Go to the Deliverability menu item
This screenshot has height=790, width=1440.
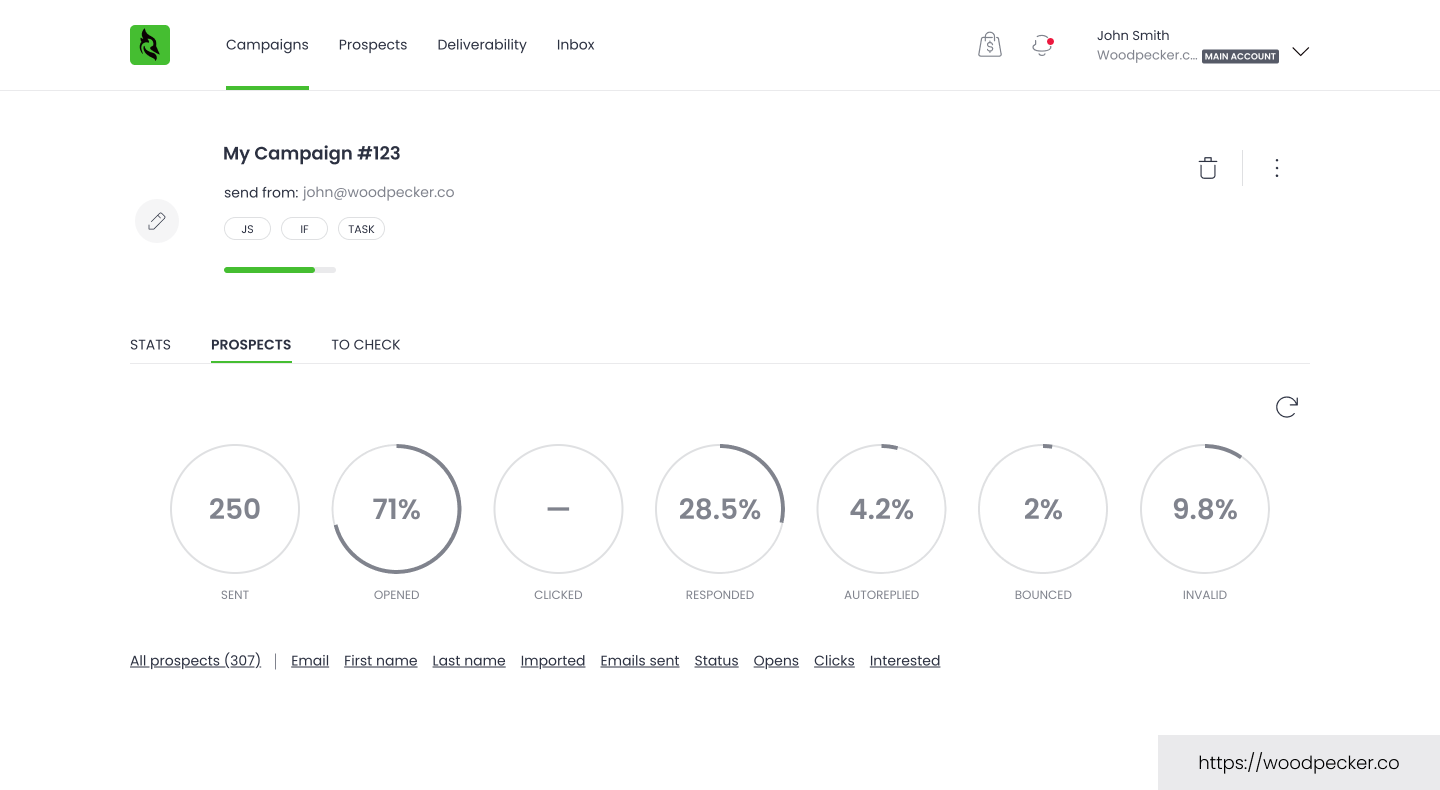click(x=482, y=45)
